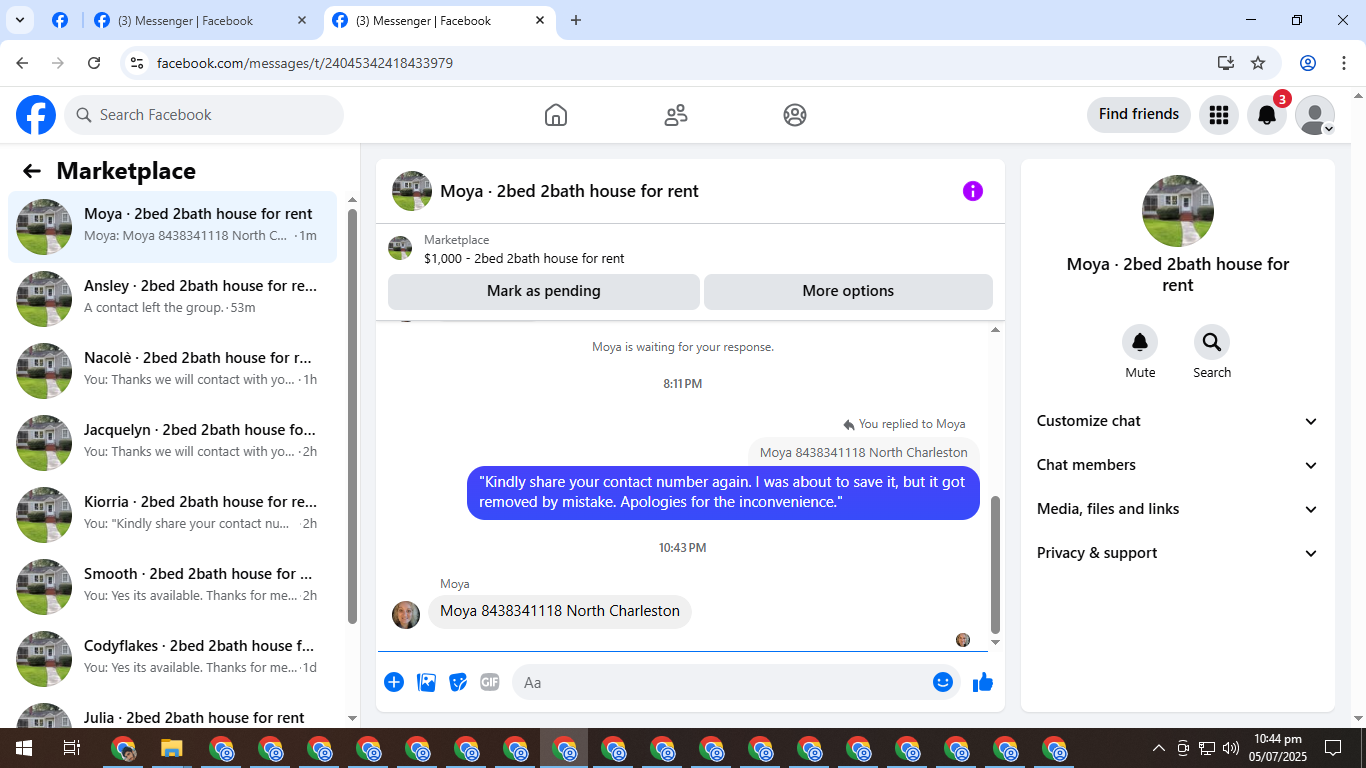Image resolution: width=1366 pixels, height=768 pixels.
Task: Open a new browser tab
Action: pyautogui.click(x=576, y=20)
